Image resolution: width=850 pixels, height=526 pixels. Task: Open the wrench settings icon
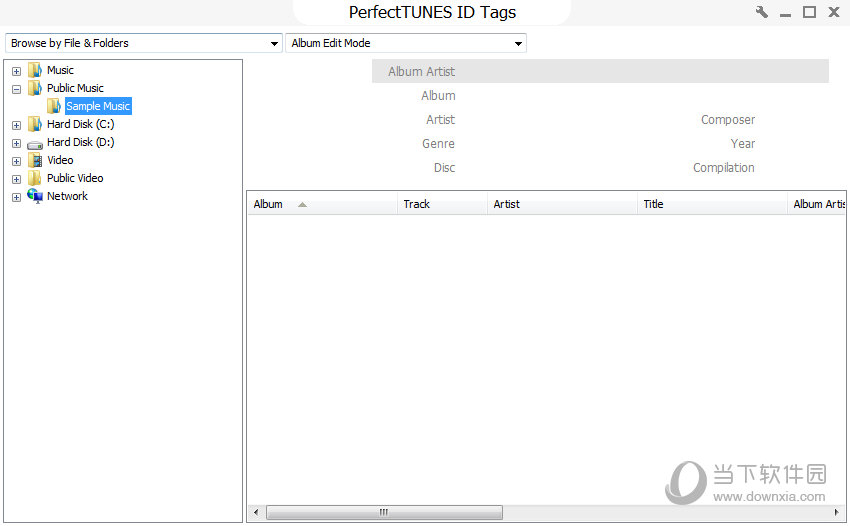pyautogui.click(x=762, y=12)
